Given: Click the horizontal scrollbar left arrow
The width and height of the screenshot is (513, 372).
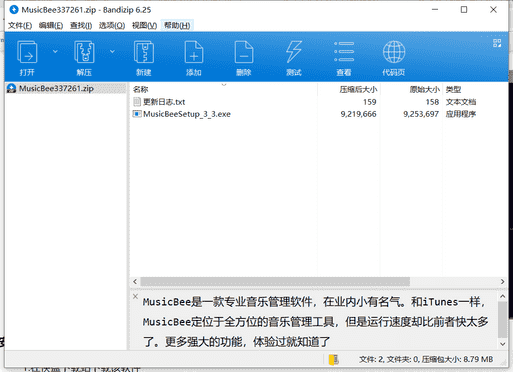Looking at the screenshot, I should [x=135, y=282].
